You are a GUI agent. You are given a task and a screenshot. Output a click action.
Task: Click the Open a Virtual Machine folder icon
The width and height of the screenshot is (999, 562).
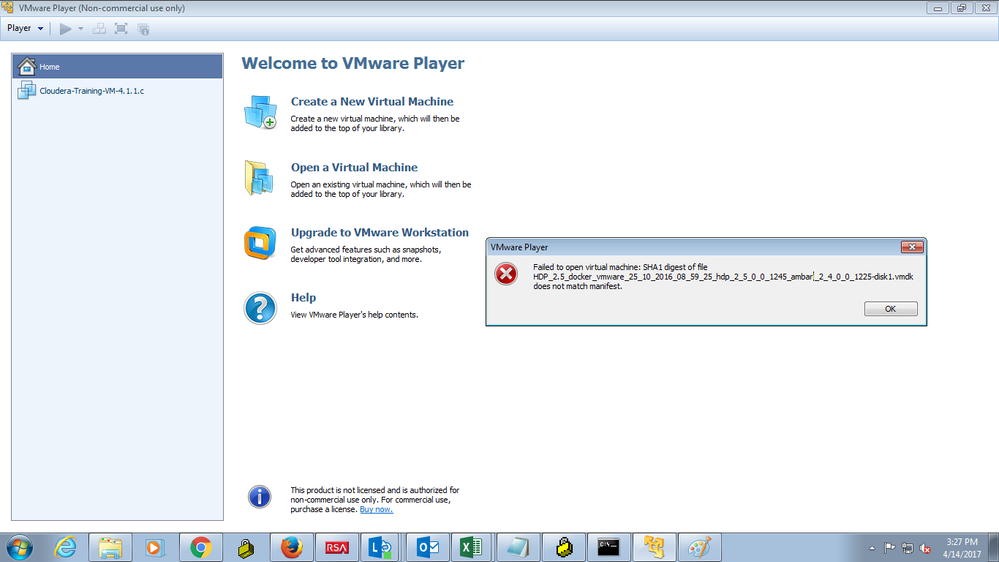click(x=259, y=178)
